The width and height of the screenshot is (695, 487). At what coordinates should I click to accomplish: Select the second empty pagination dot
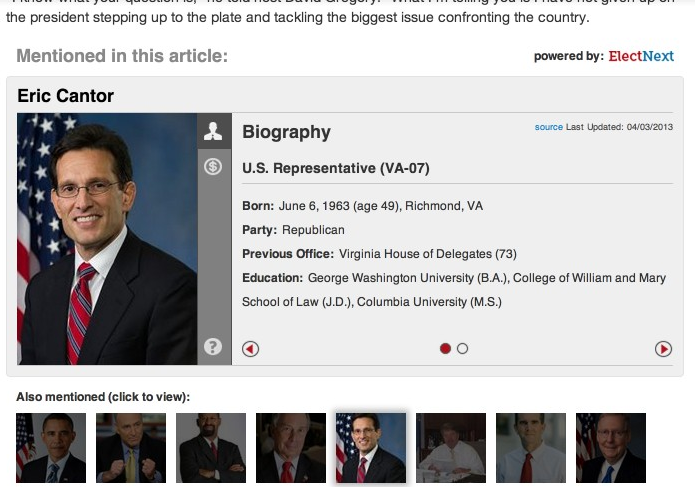pos(462,348)
